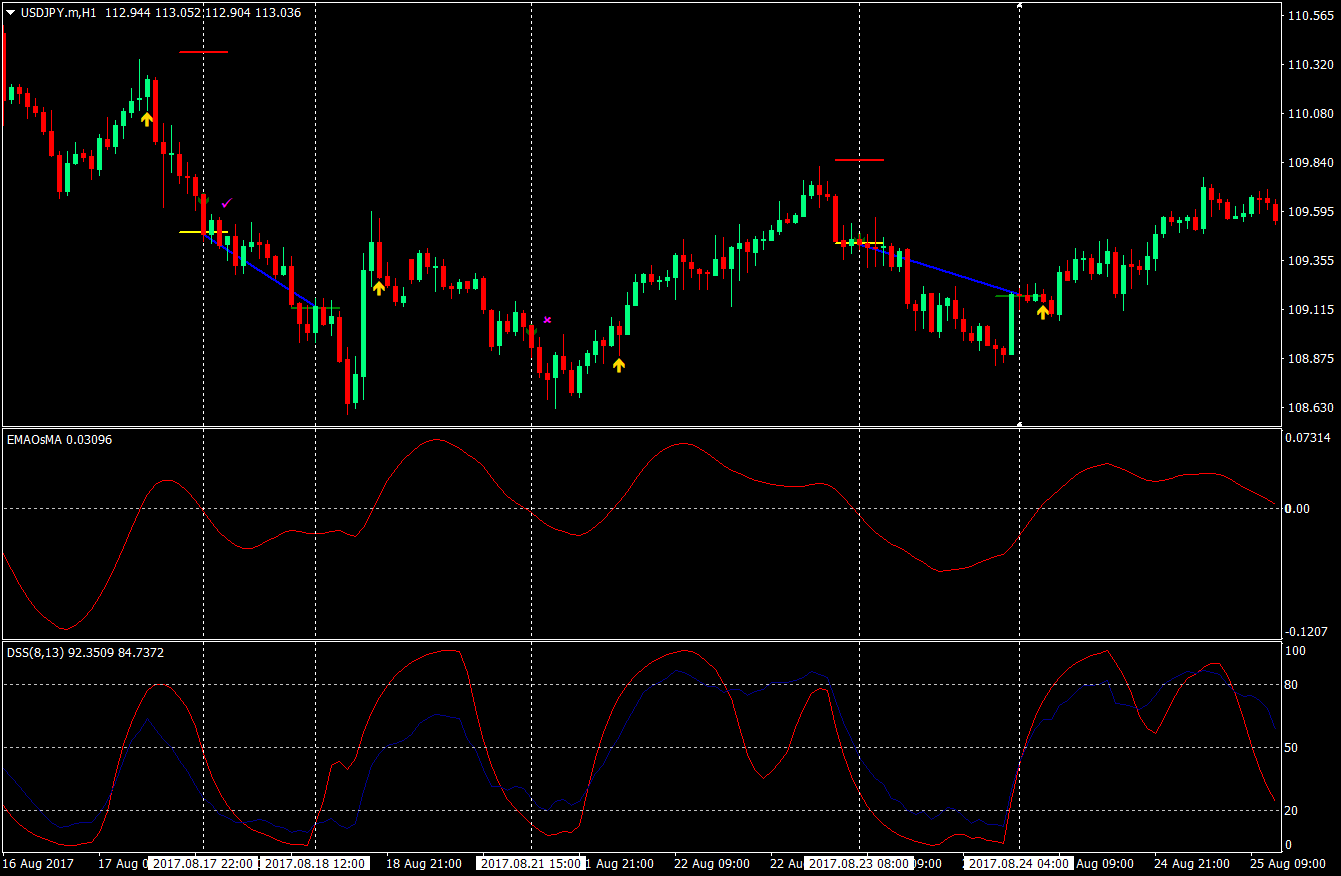Click the magenta checkmark above the 17 Aug downtrend

(x=228, y=201)
